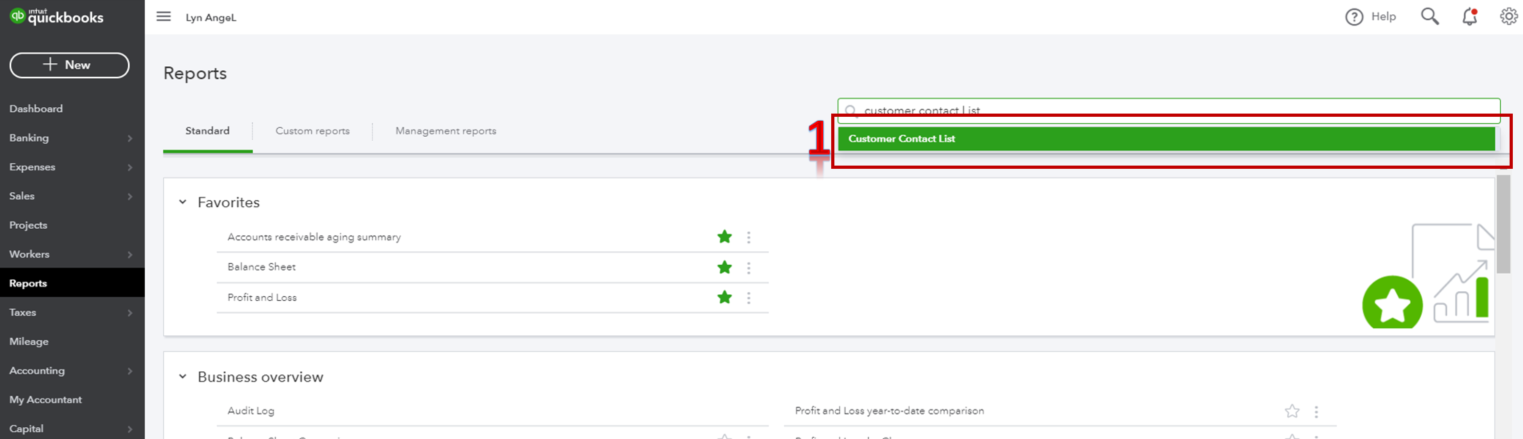Switch to the Custom reports tab

coord(312,131)
